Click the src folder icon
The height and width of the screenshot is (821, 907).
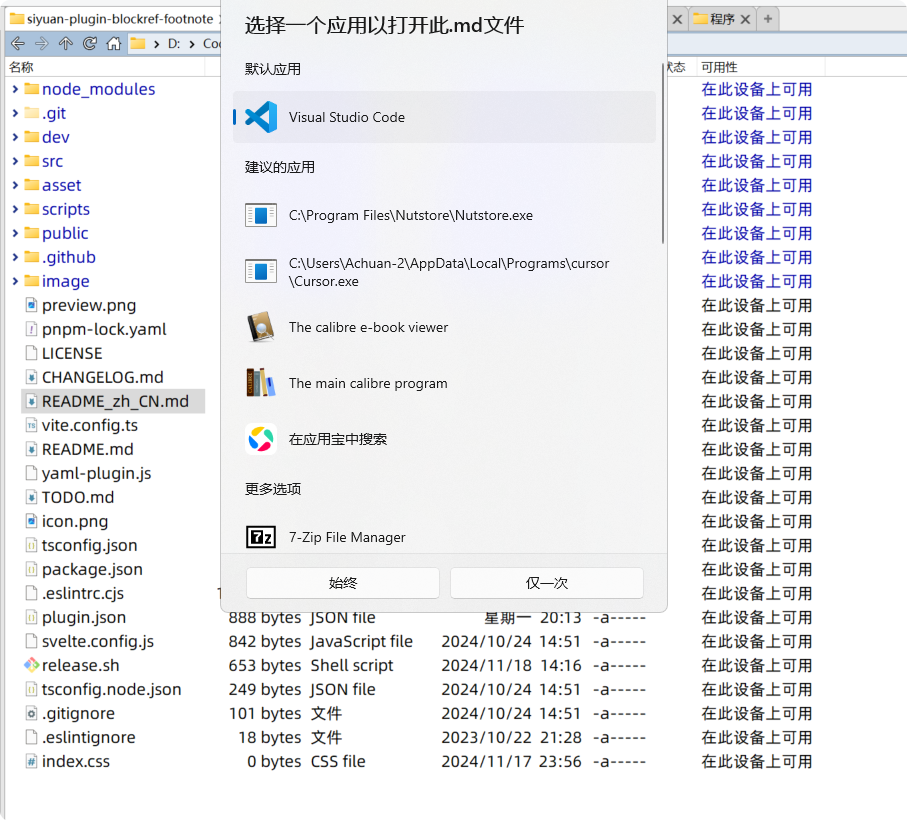coord(31,161)
